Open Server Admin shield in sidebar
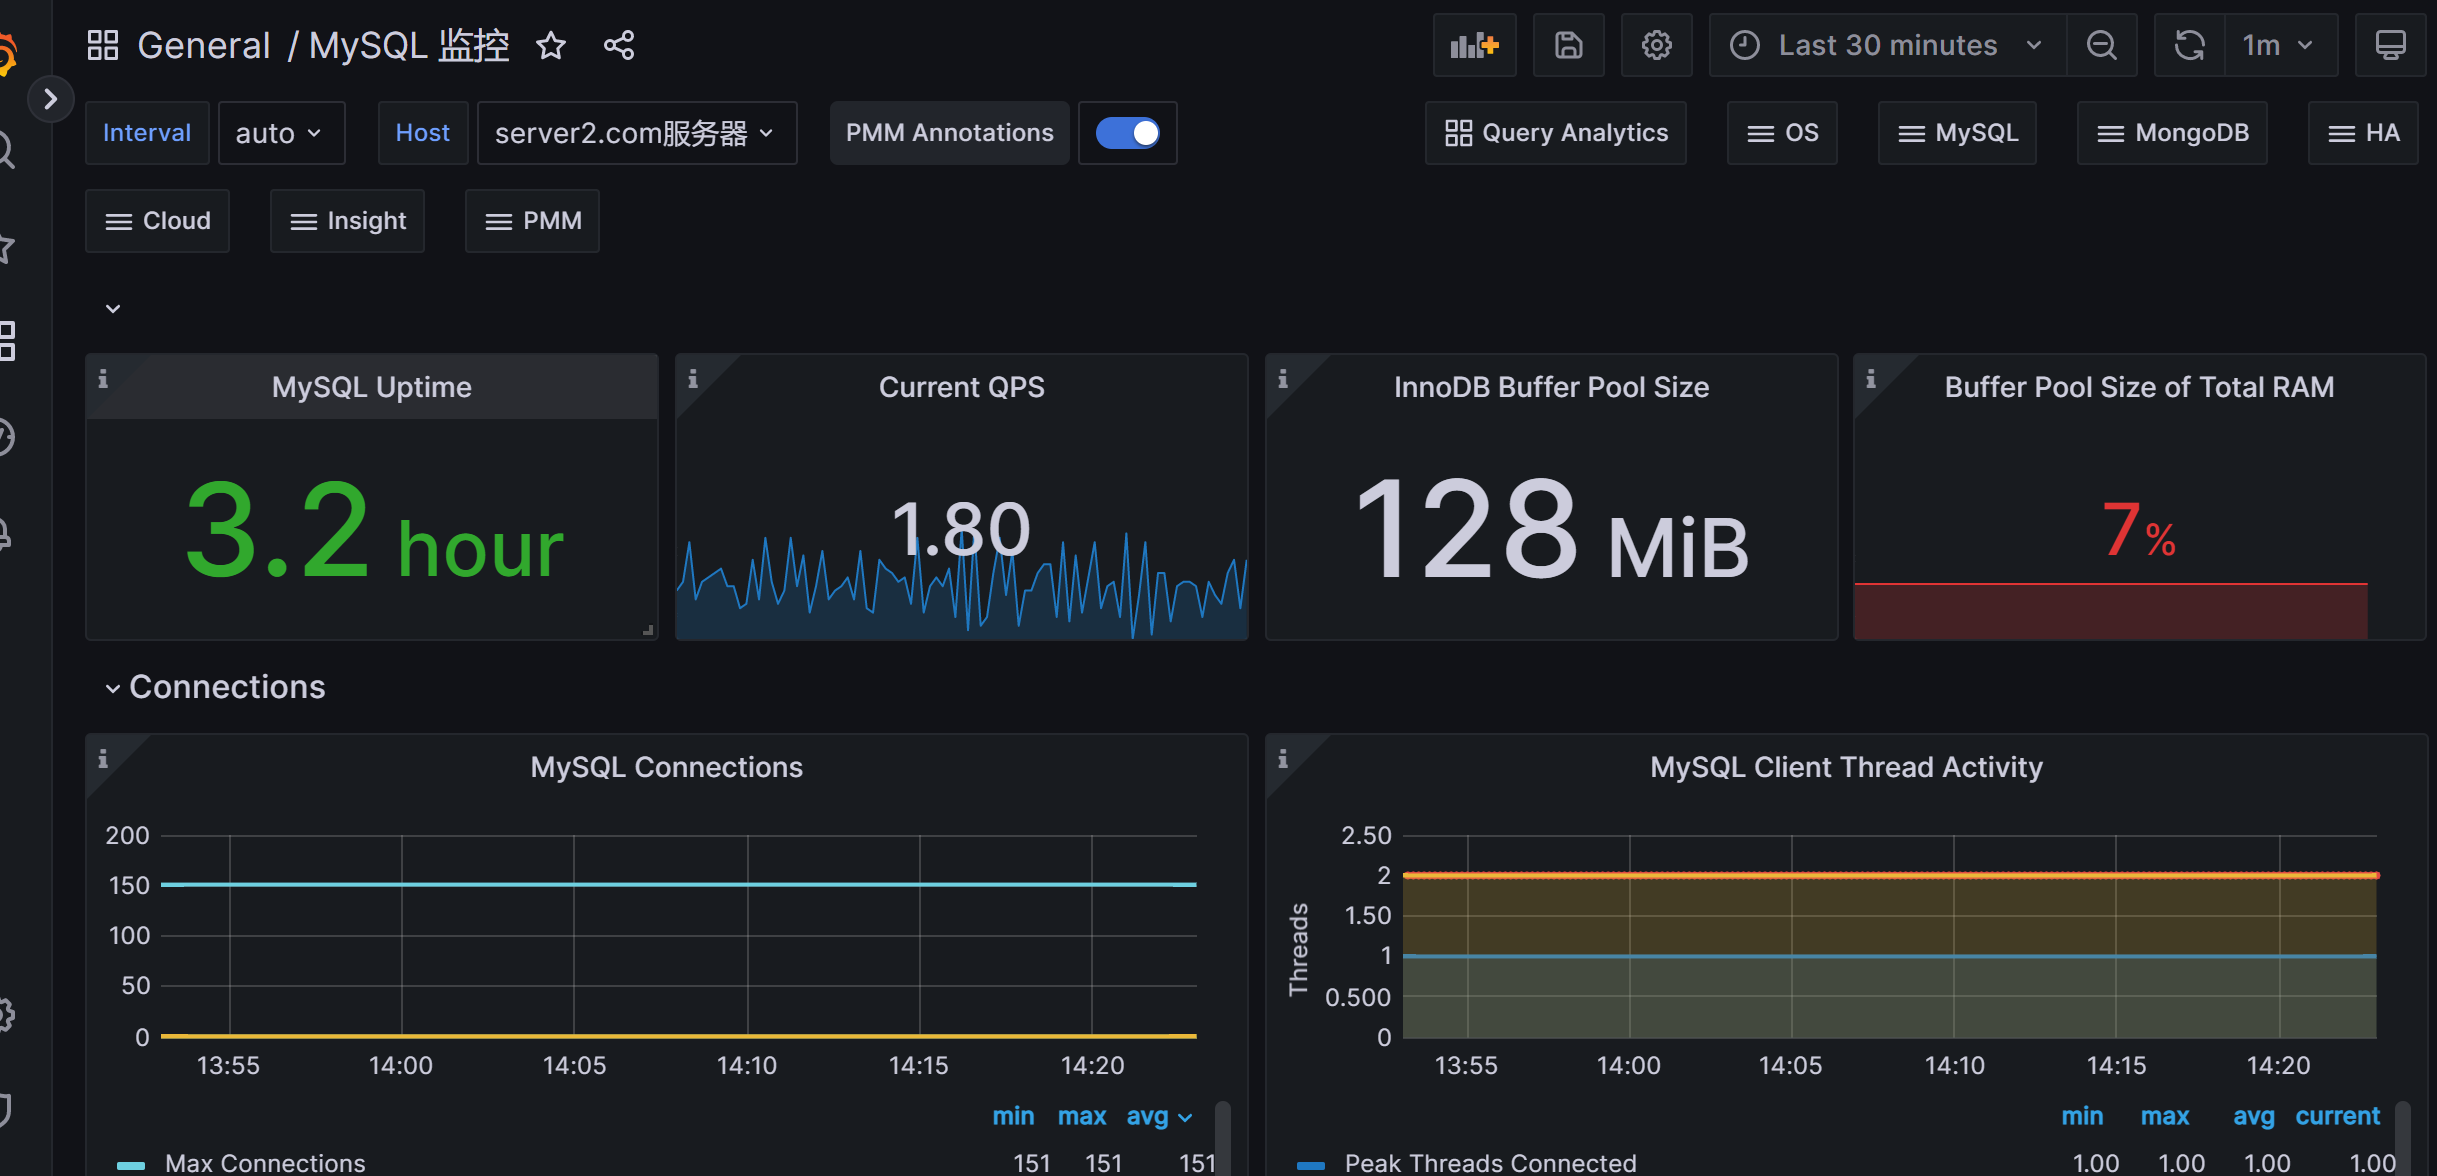Viewport: 2437px width, 1176px height. [5, 1110]
